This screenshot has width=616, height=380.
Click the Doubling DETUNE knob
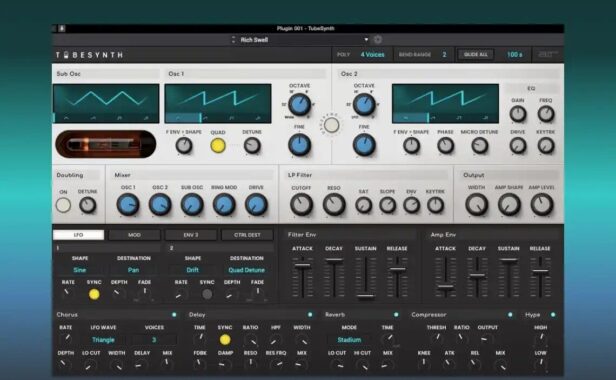[x=87, y=205]
